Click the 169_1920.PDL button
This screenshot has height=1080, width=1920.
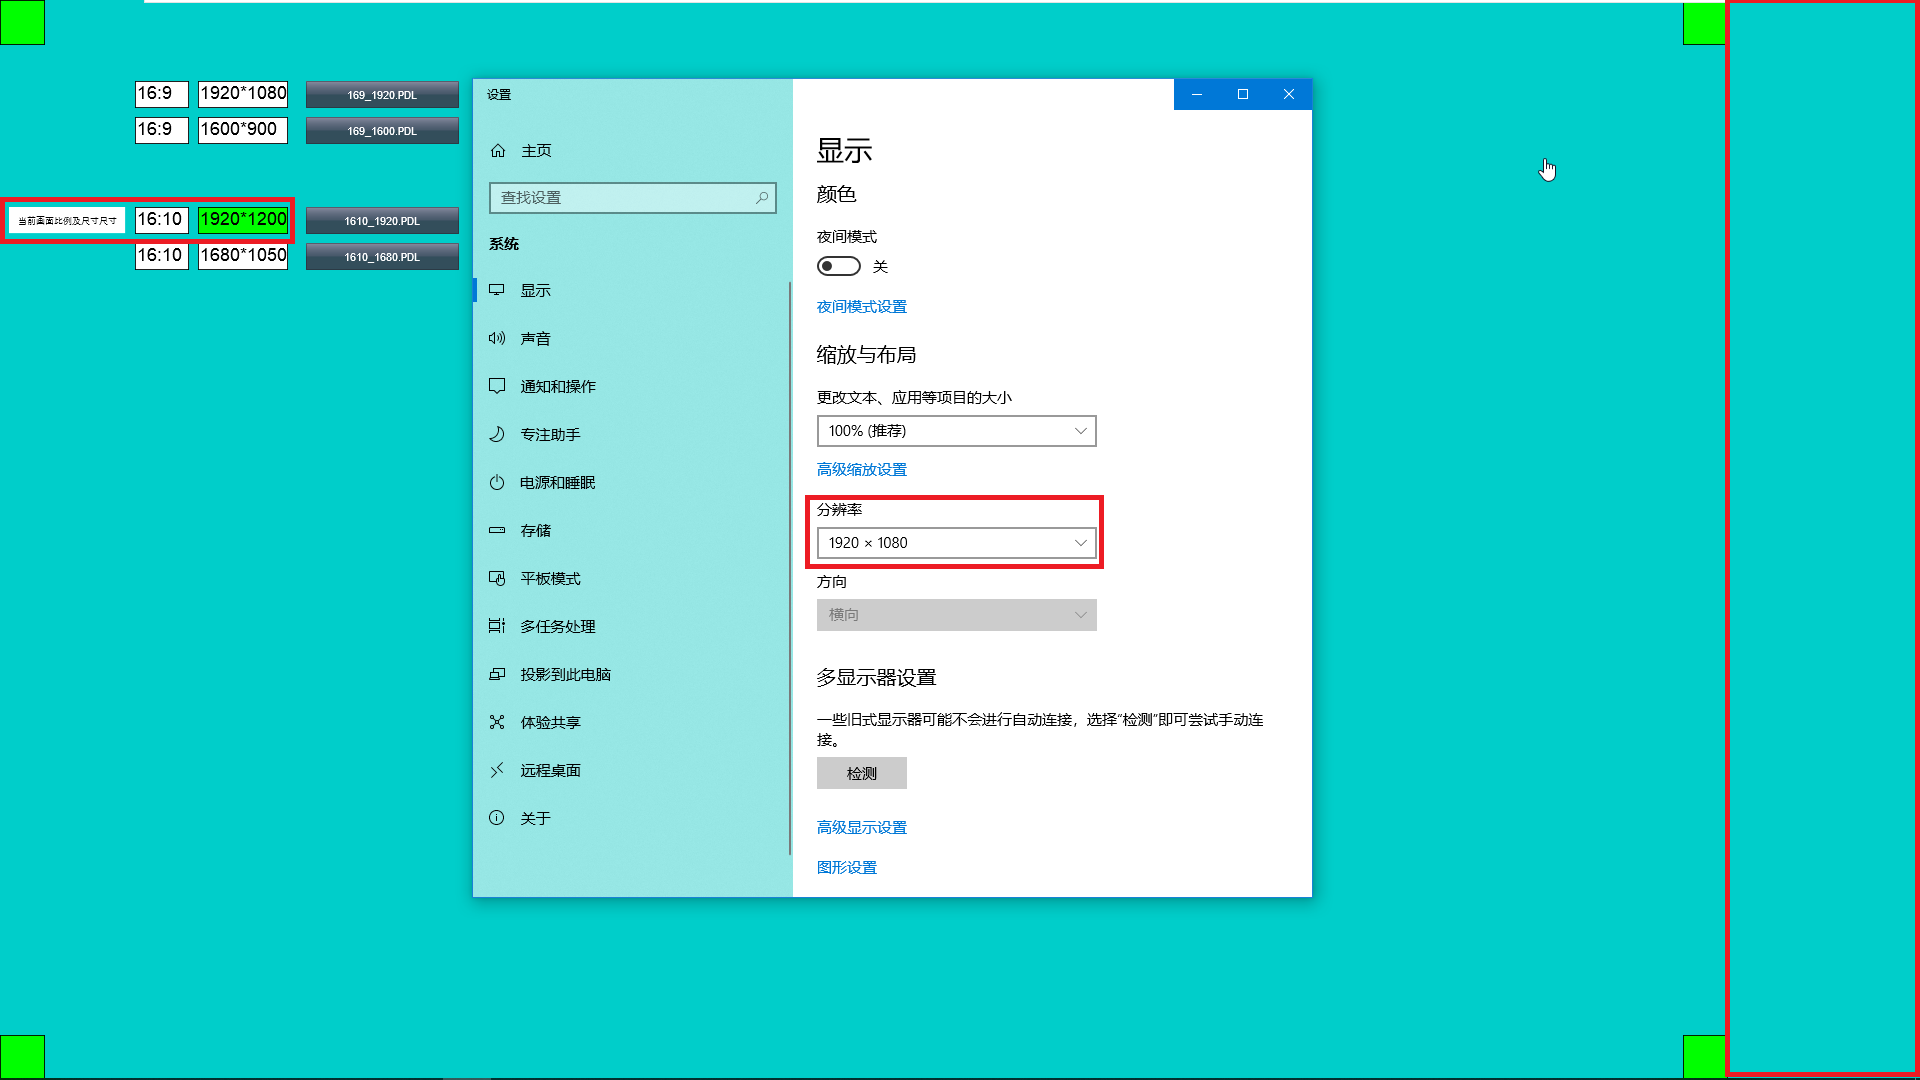coord(382,95)
